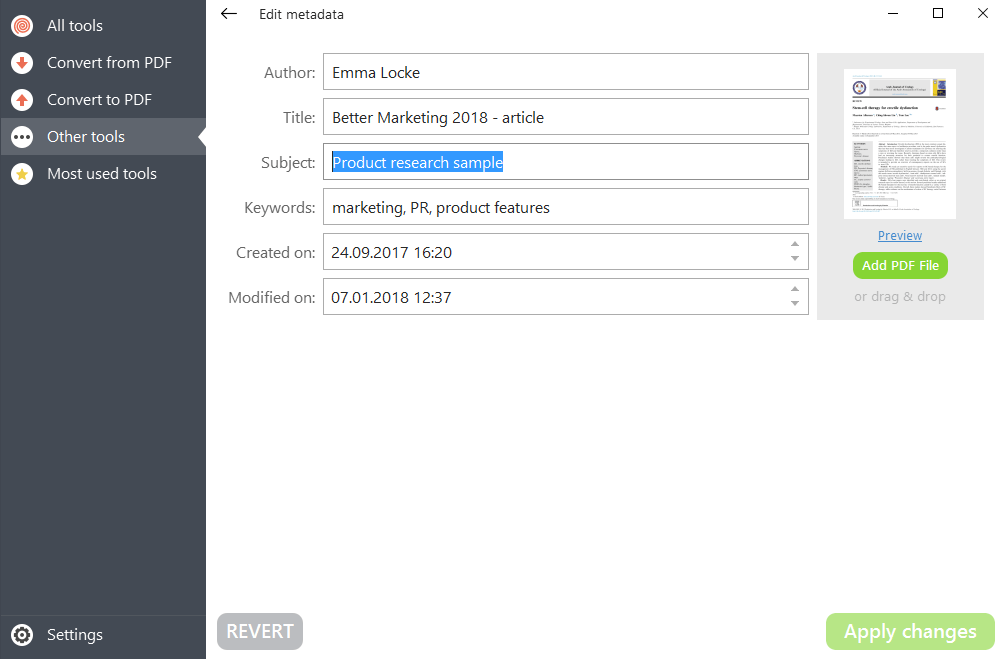Click the Convert to PDF arrow icon
Viewport: 1004px width, 659px height.
(x=22, y=100)
